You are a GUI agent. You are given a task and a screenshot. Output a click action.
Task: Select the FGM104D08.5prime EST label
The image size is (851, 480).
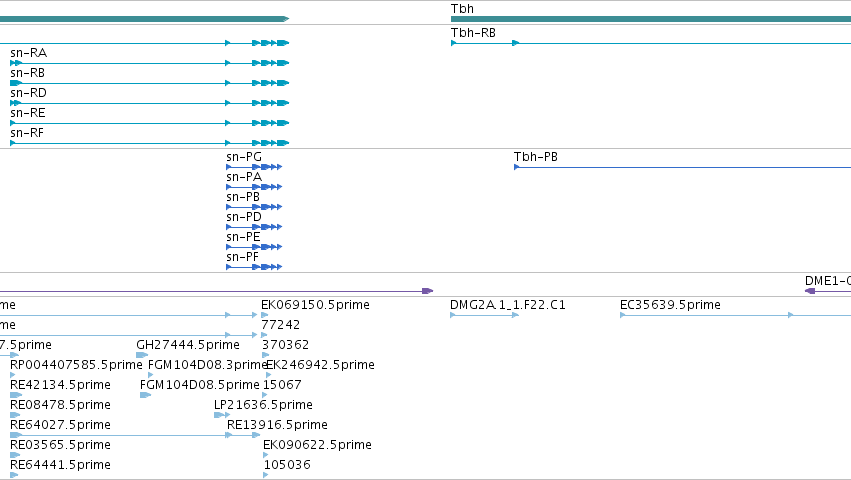200,385
